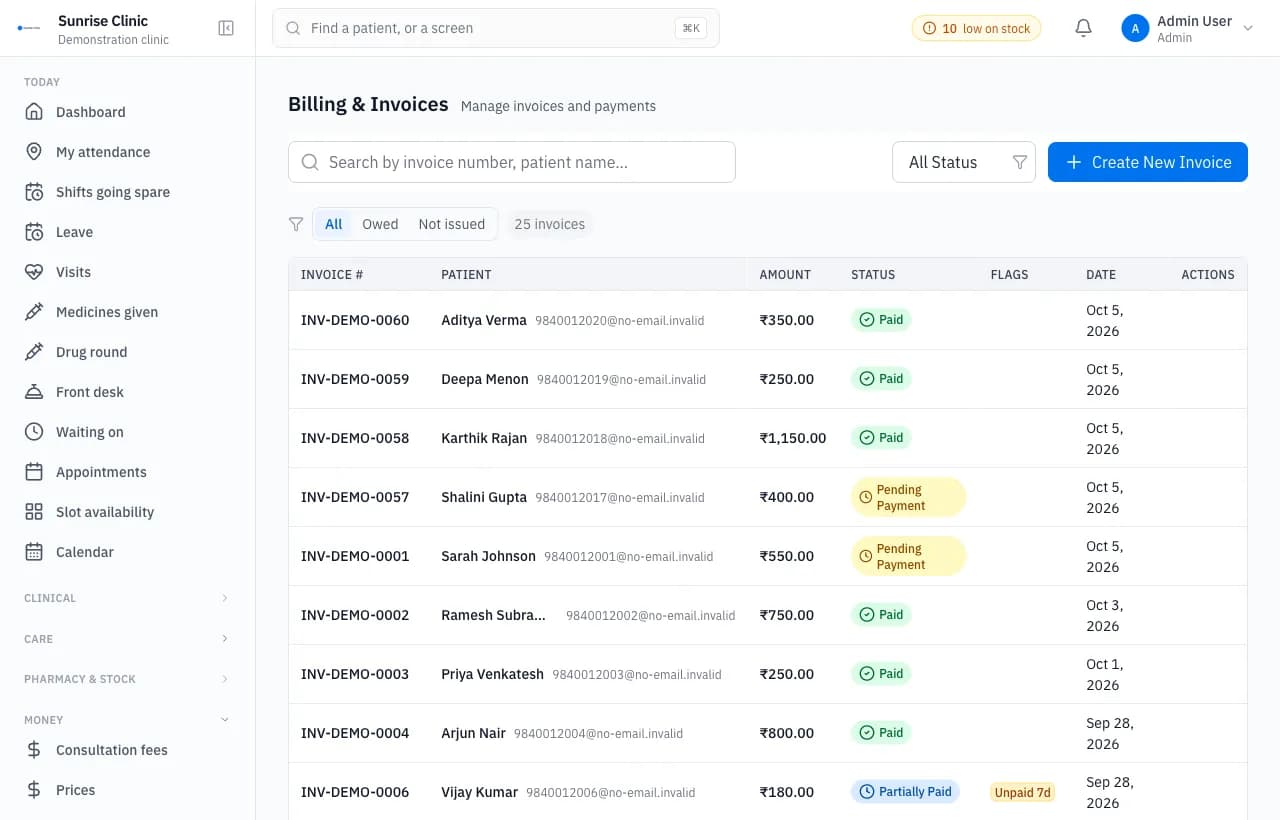Click the Partially Paid status badge
The height and width of the screenshot is (820, 1280).
pyautogui.click(x=905, y=792)
